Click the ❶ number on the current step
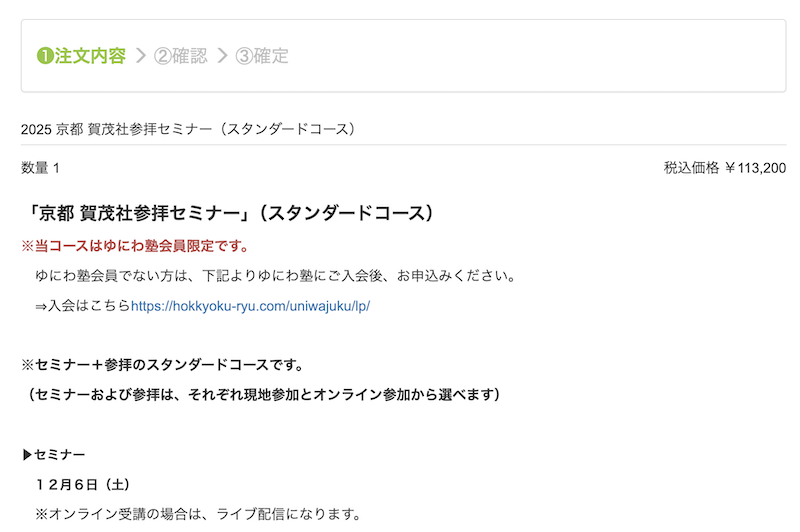The image size is (800, 532). coord(44,56)
